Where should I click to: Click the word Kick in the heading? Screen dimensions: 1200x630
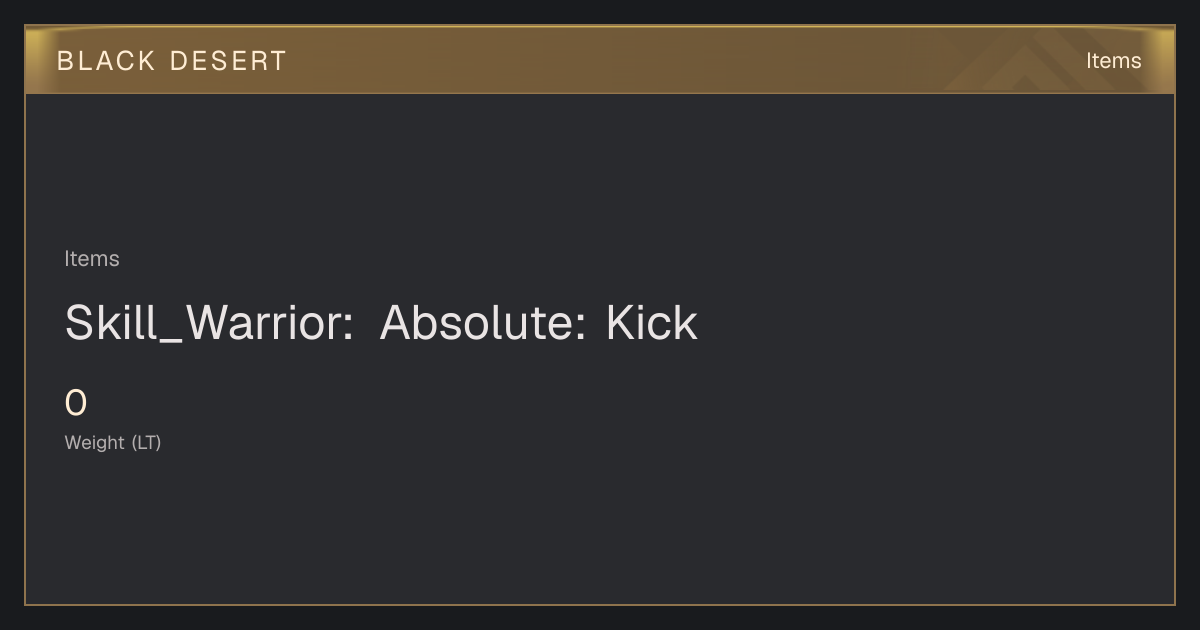(652, 323)
